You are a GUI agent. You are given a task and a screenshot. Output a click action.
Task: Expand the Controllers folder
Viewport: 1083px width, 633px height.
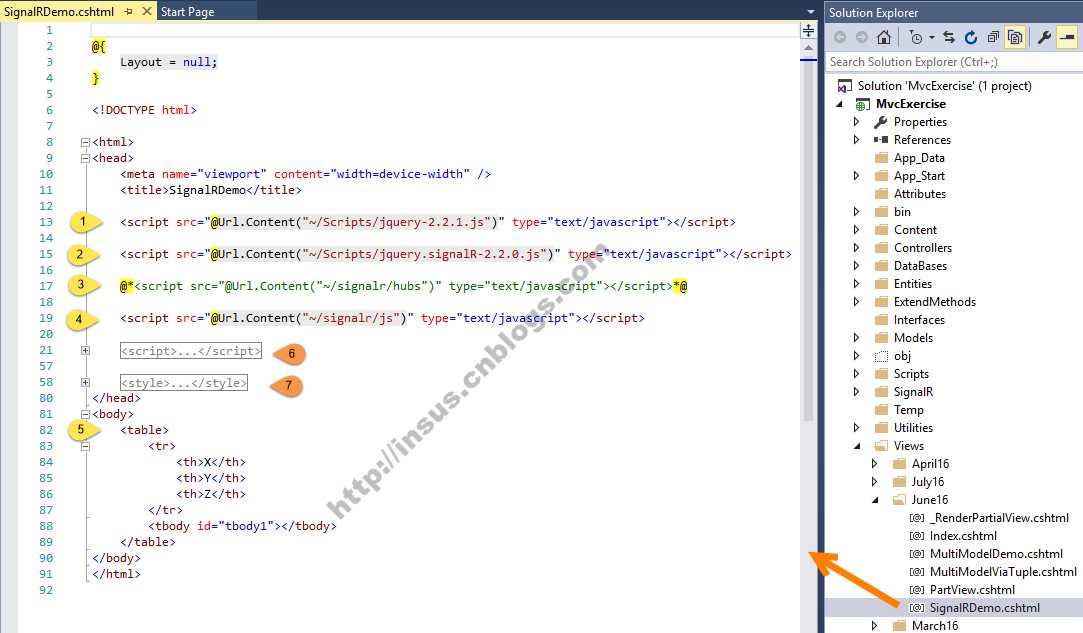tap(856, 247)
